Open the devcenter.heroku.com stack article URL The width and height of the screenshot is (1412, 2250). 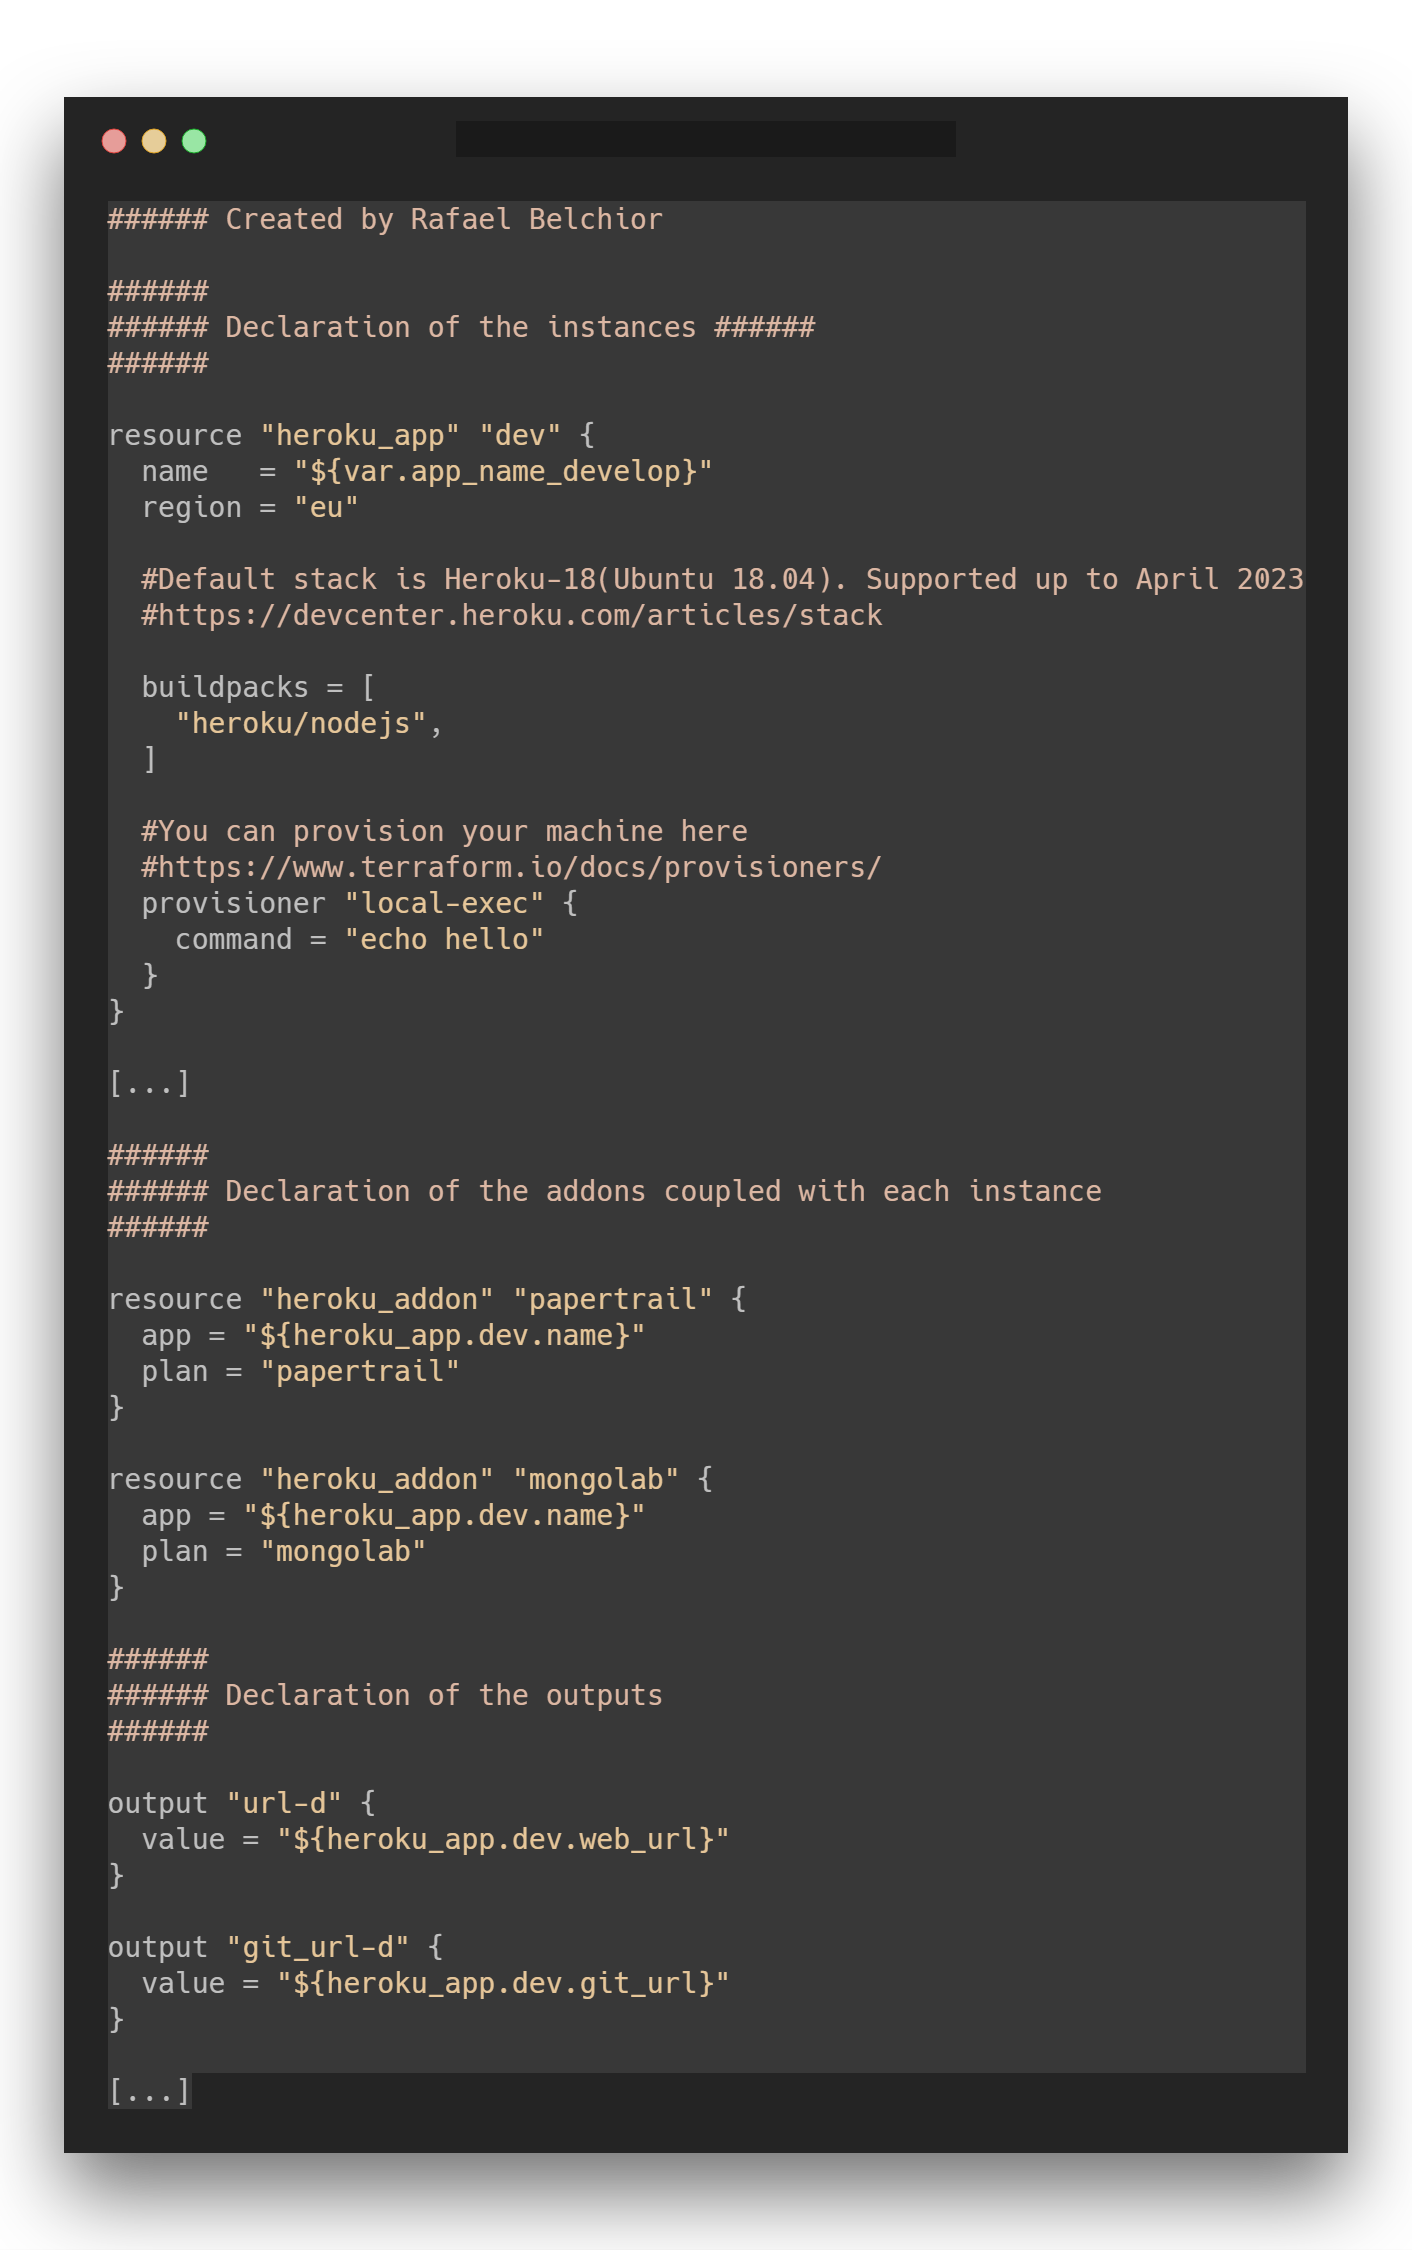(512, 616)
